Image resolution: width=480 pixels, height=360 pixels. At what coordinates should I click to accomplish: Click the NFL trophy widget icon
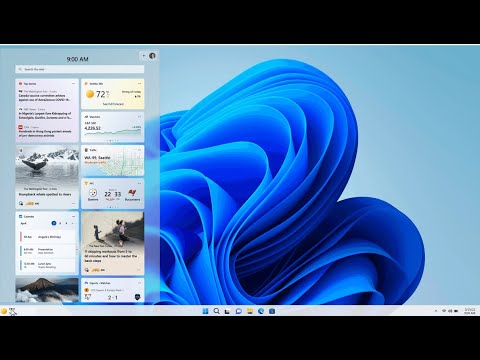point(86,183)
